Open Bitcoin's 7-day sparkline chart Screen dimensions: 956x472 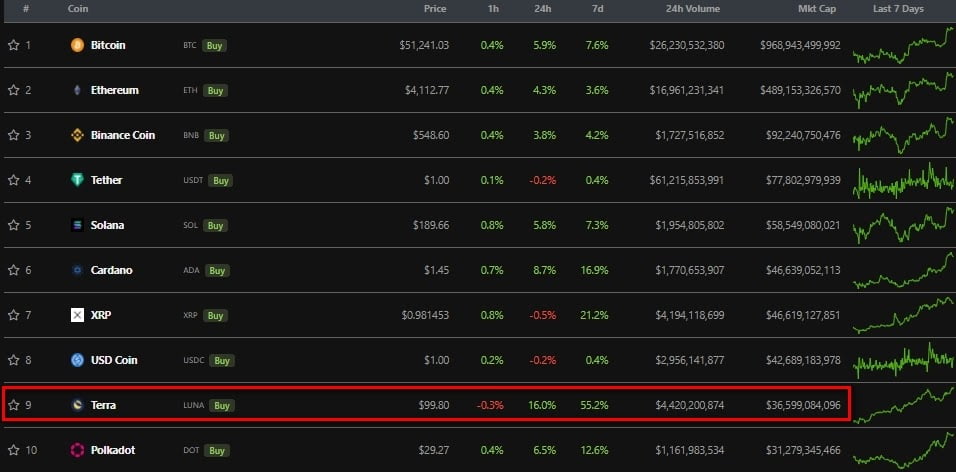point(903,45)
